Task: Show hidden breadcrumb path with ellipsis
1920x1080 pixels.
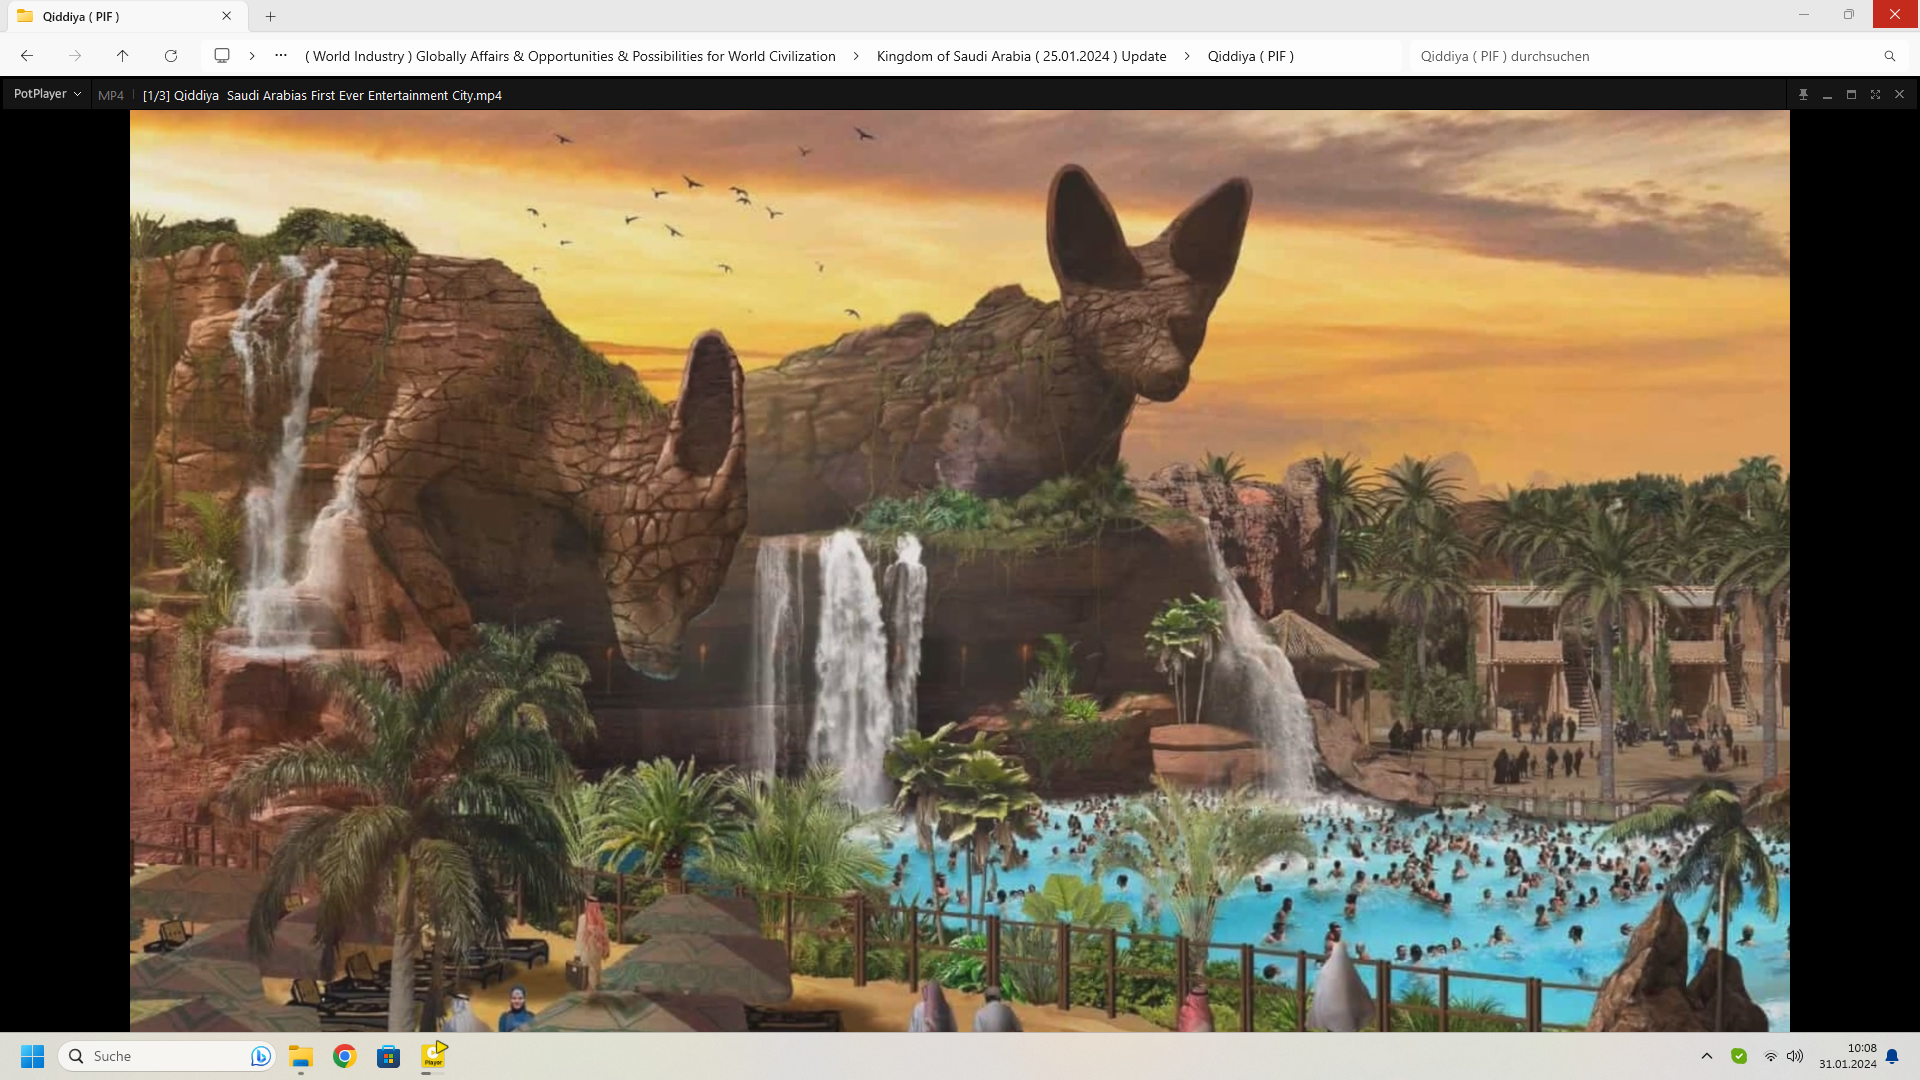Action: click(x=281, y=56)
